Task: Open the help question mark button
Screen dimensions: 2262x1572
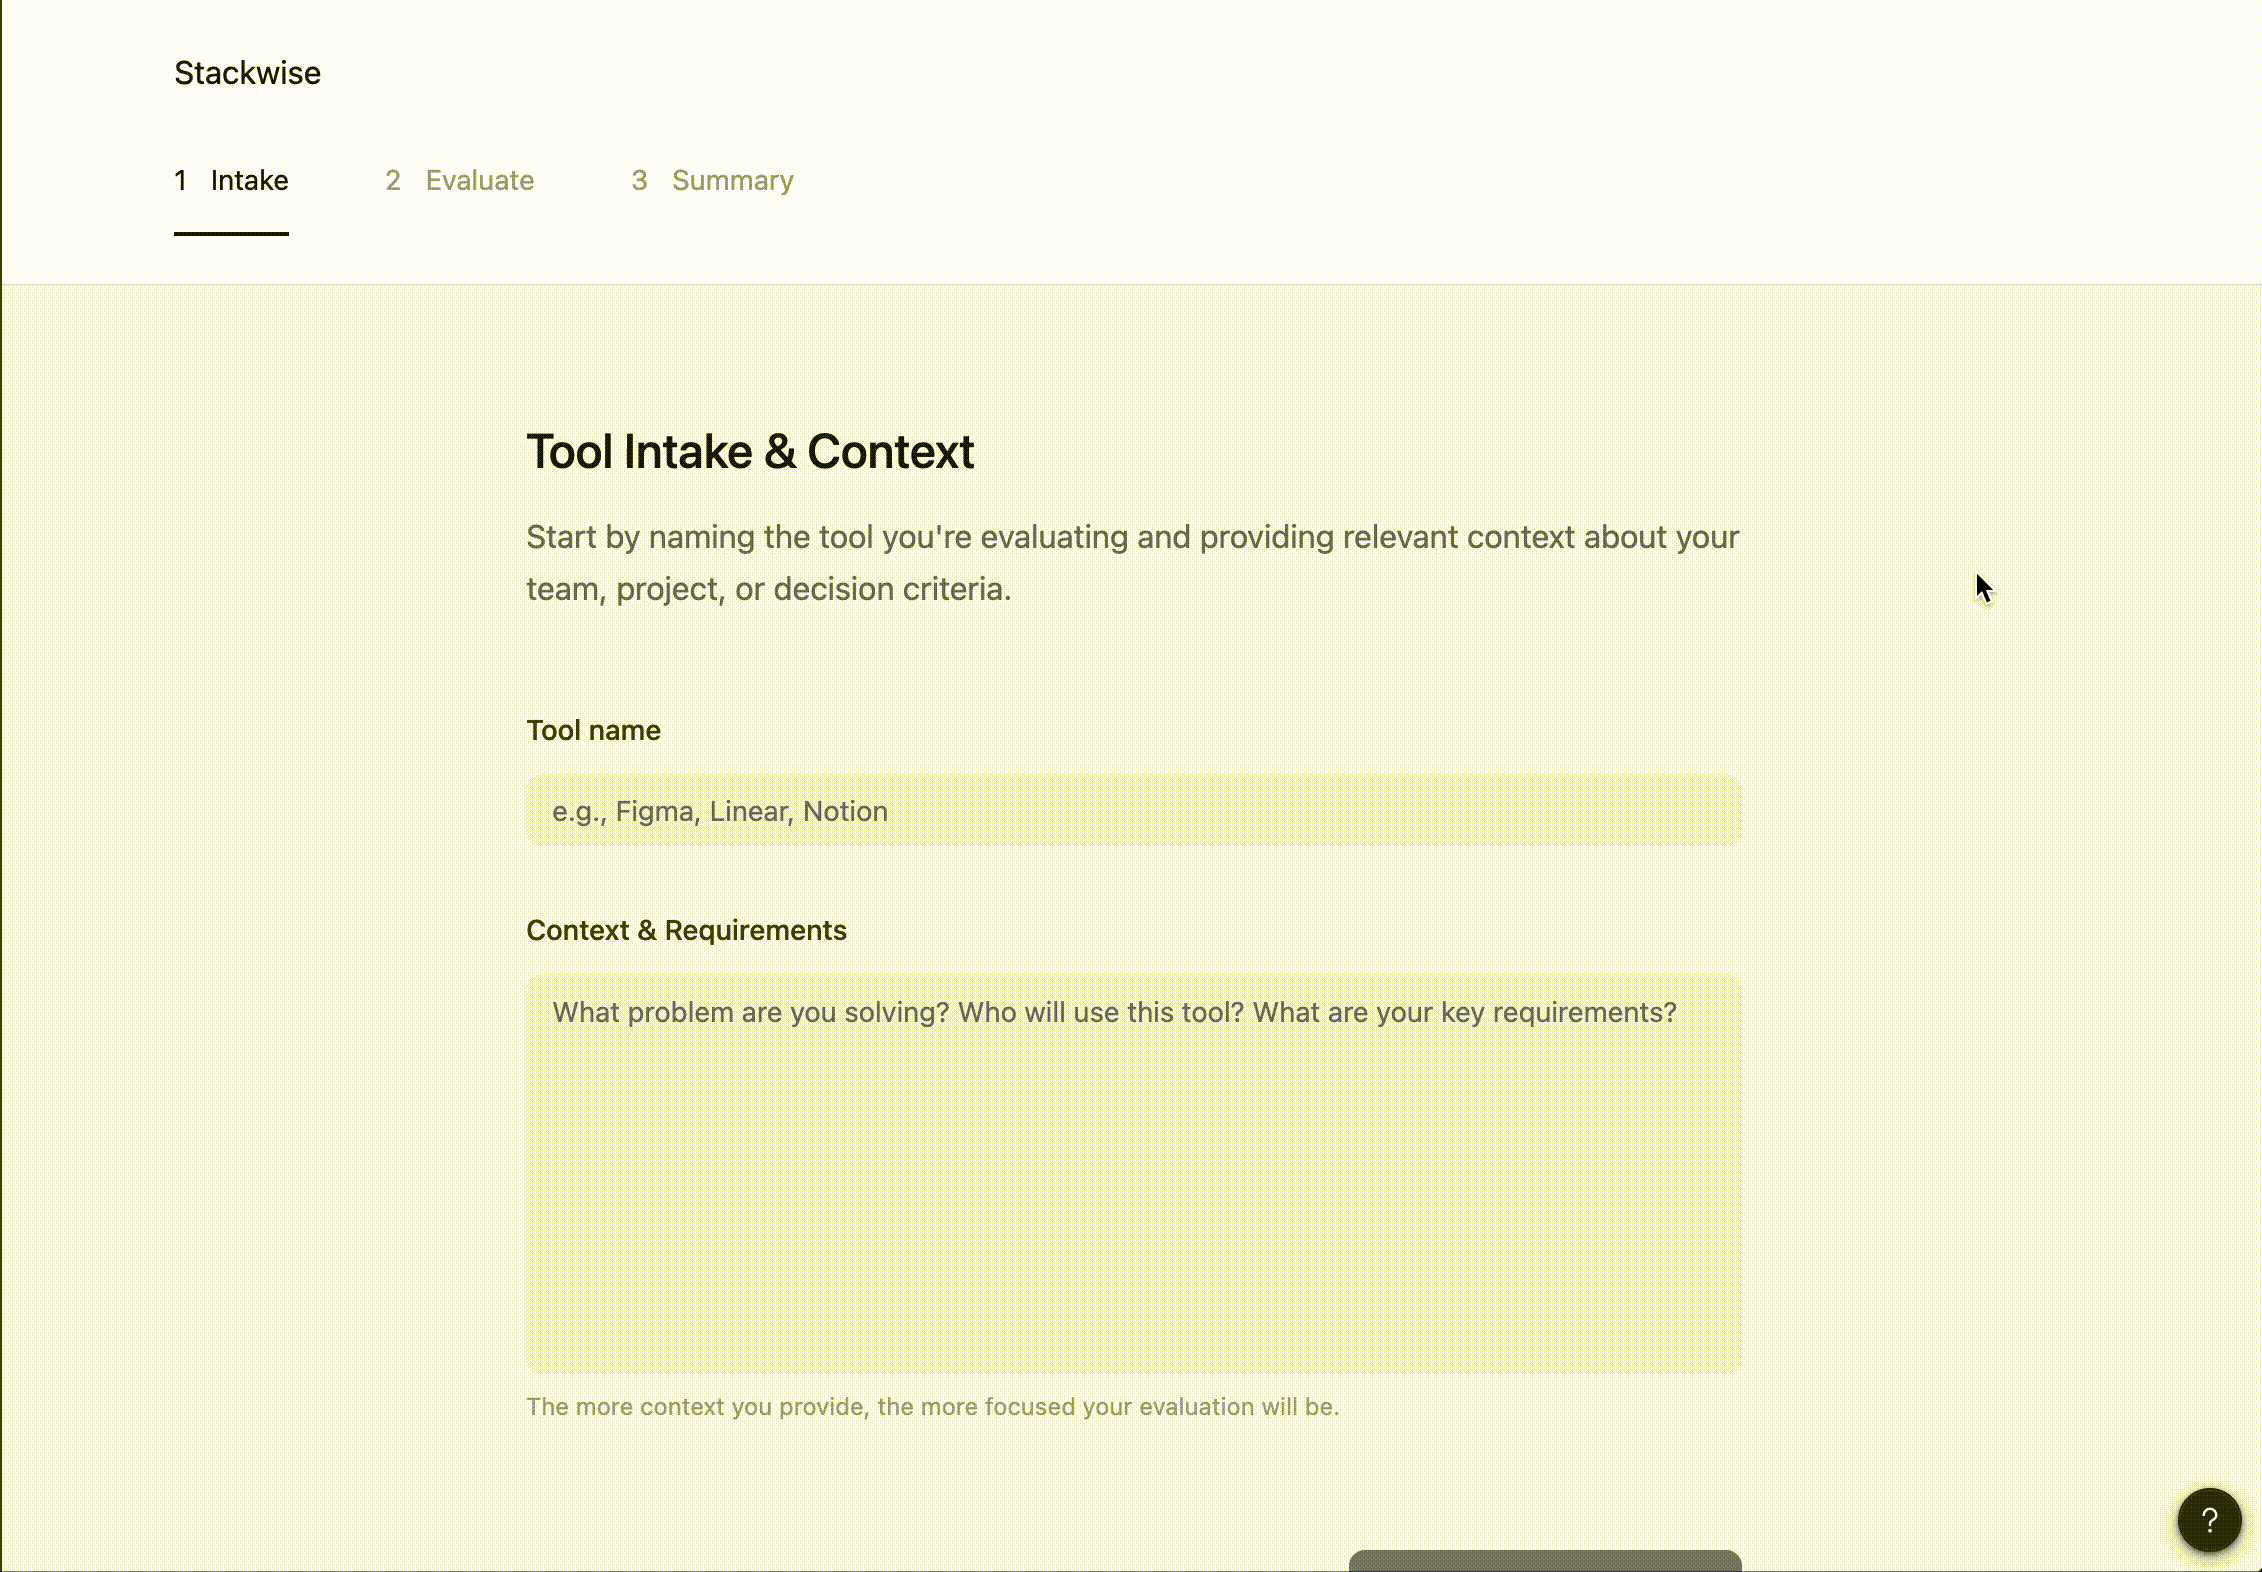Action: pyautogui.click(x=2209, y=1520)
